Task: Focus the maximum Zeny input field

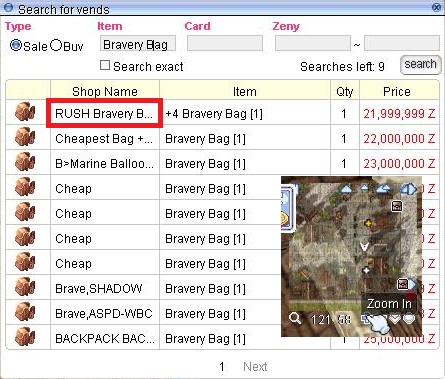Action: click(402, 44)
